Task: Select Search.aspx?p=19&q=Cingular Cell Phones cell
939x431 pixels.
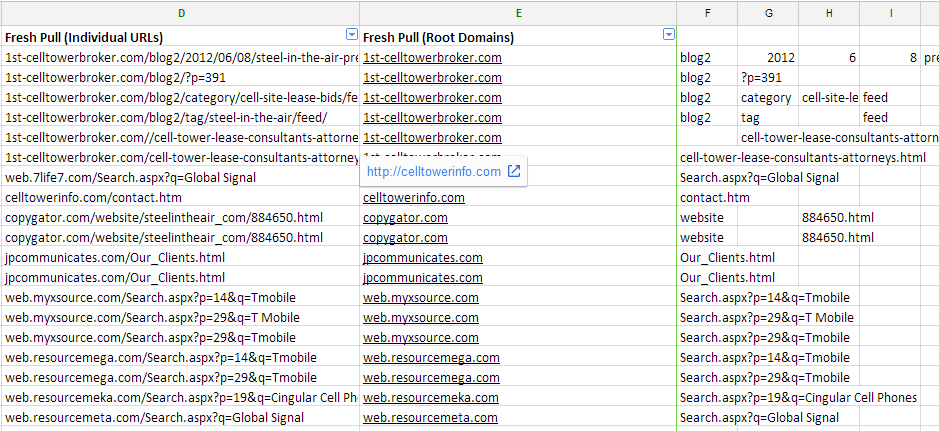Action: point(798,397)
